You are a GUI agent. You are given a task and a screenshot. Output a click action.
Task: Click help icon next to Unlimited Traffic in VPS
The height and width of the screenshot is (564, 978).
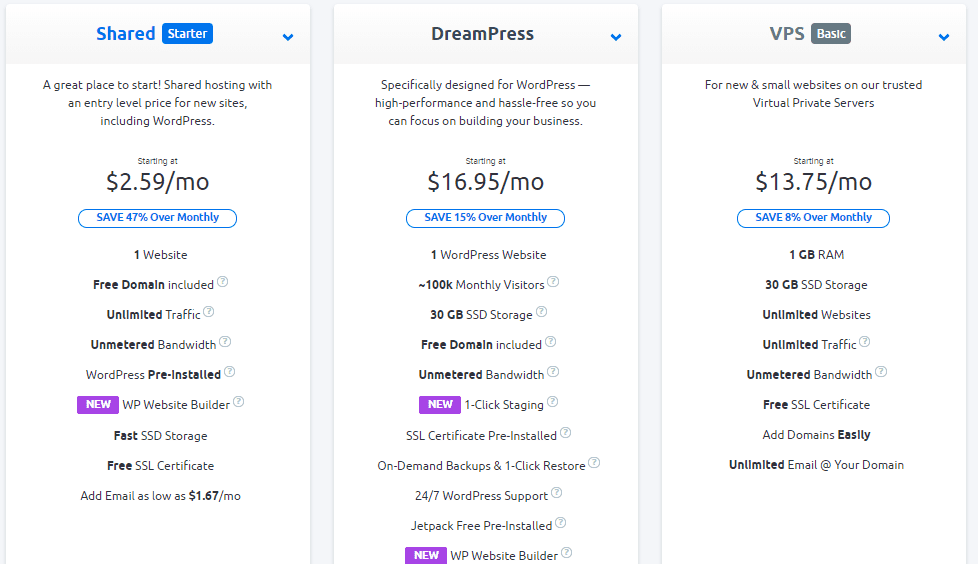coord(864,341)
